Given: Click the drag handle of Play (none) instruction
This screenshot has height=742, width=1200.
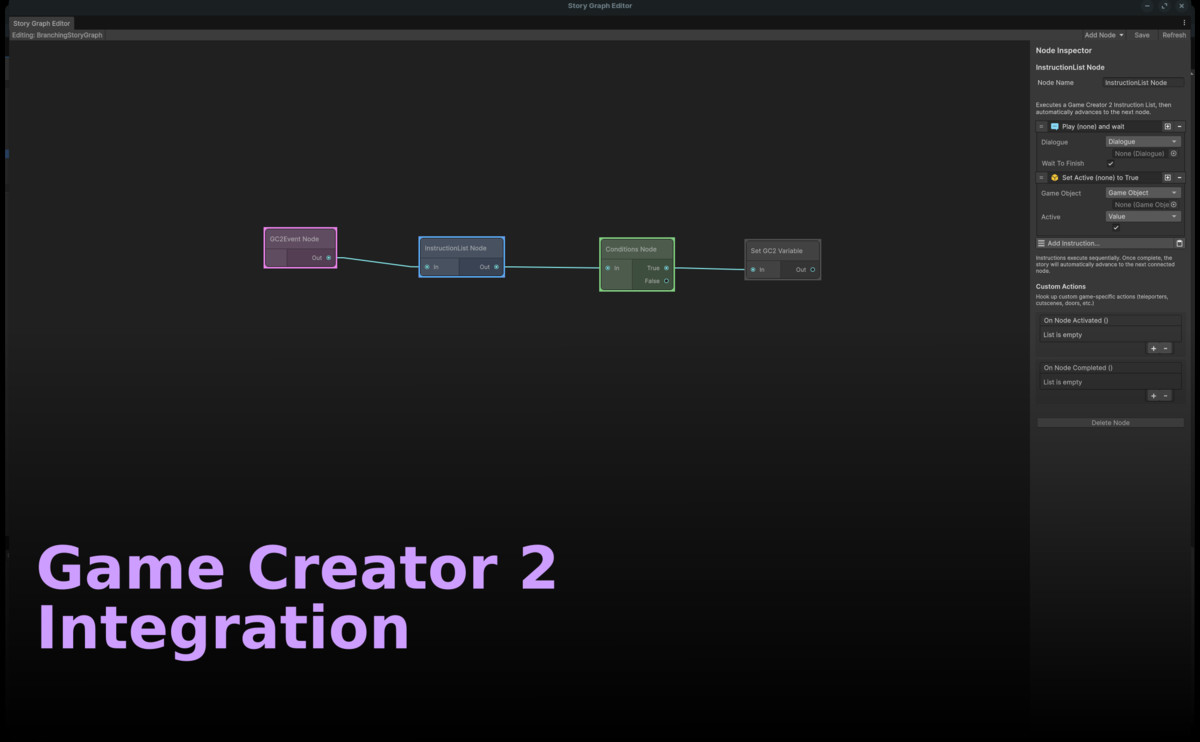Looking at the screenshot, I should (x=1041, y=127).
